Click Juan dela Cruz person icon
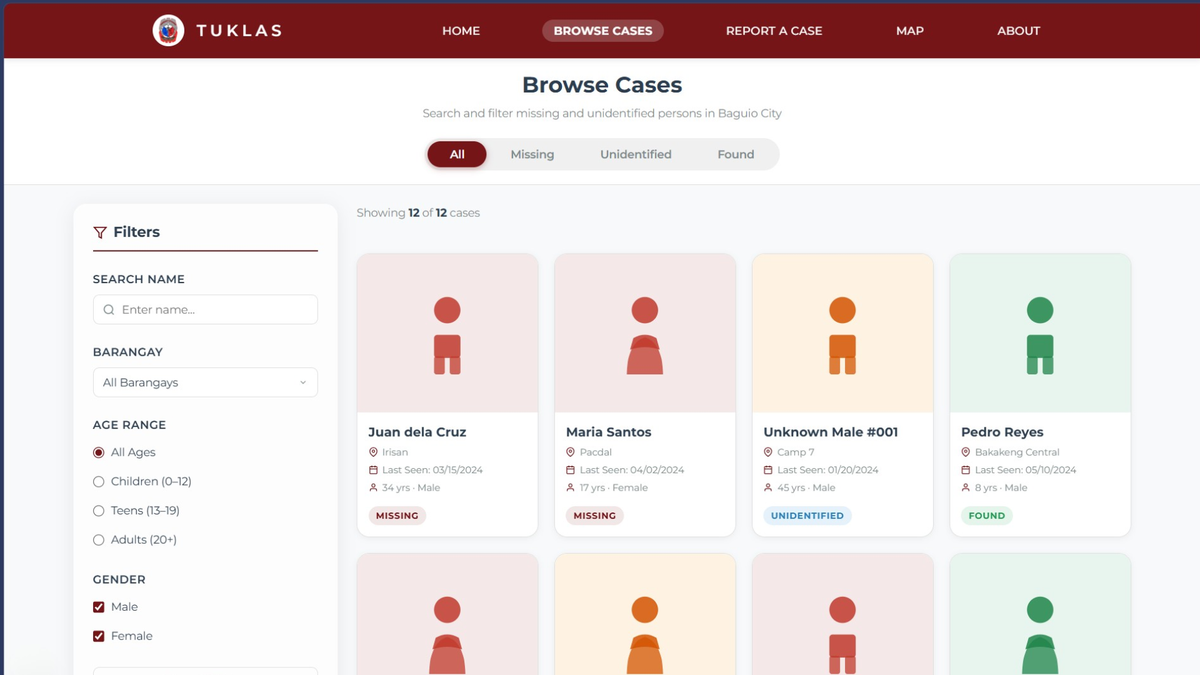 tap(373, 488)
